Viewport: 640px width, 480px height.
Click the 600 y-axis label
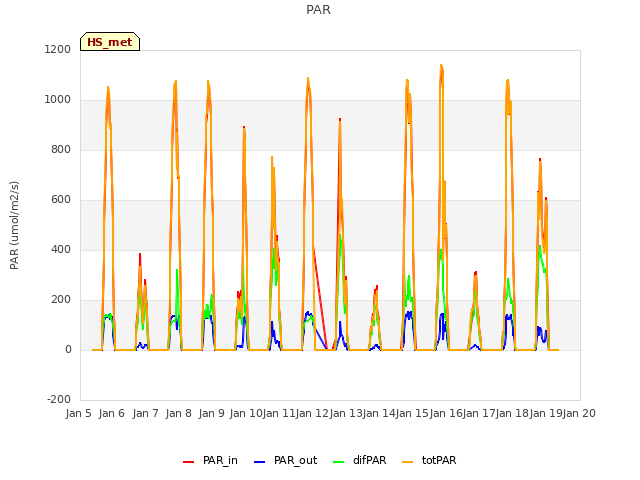[x=61, y=200]
